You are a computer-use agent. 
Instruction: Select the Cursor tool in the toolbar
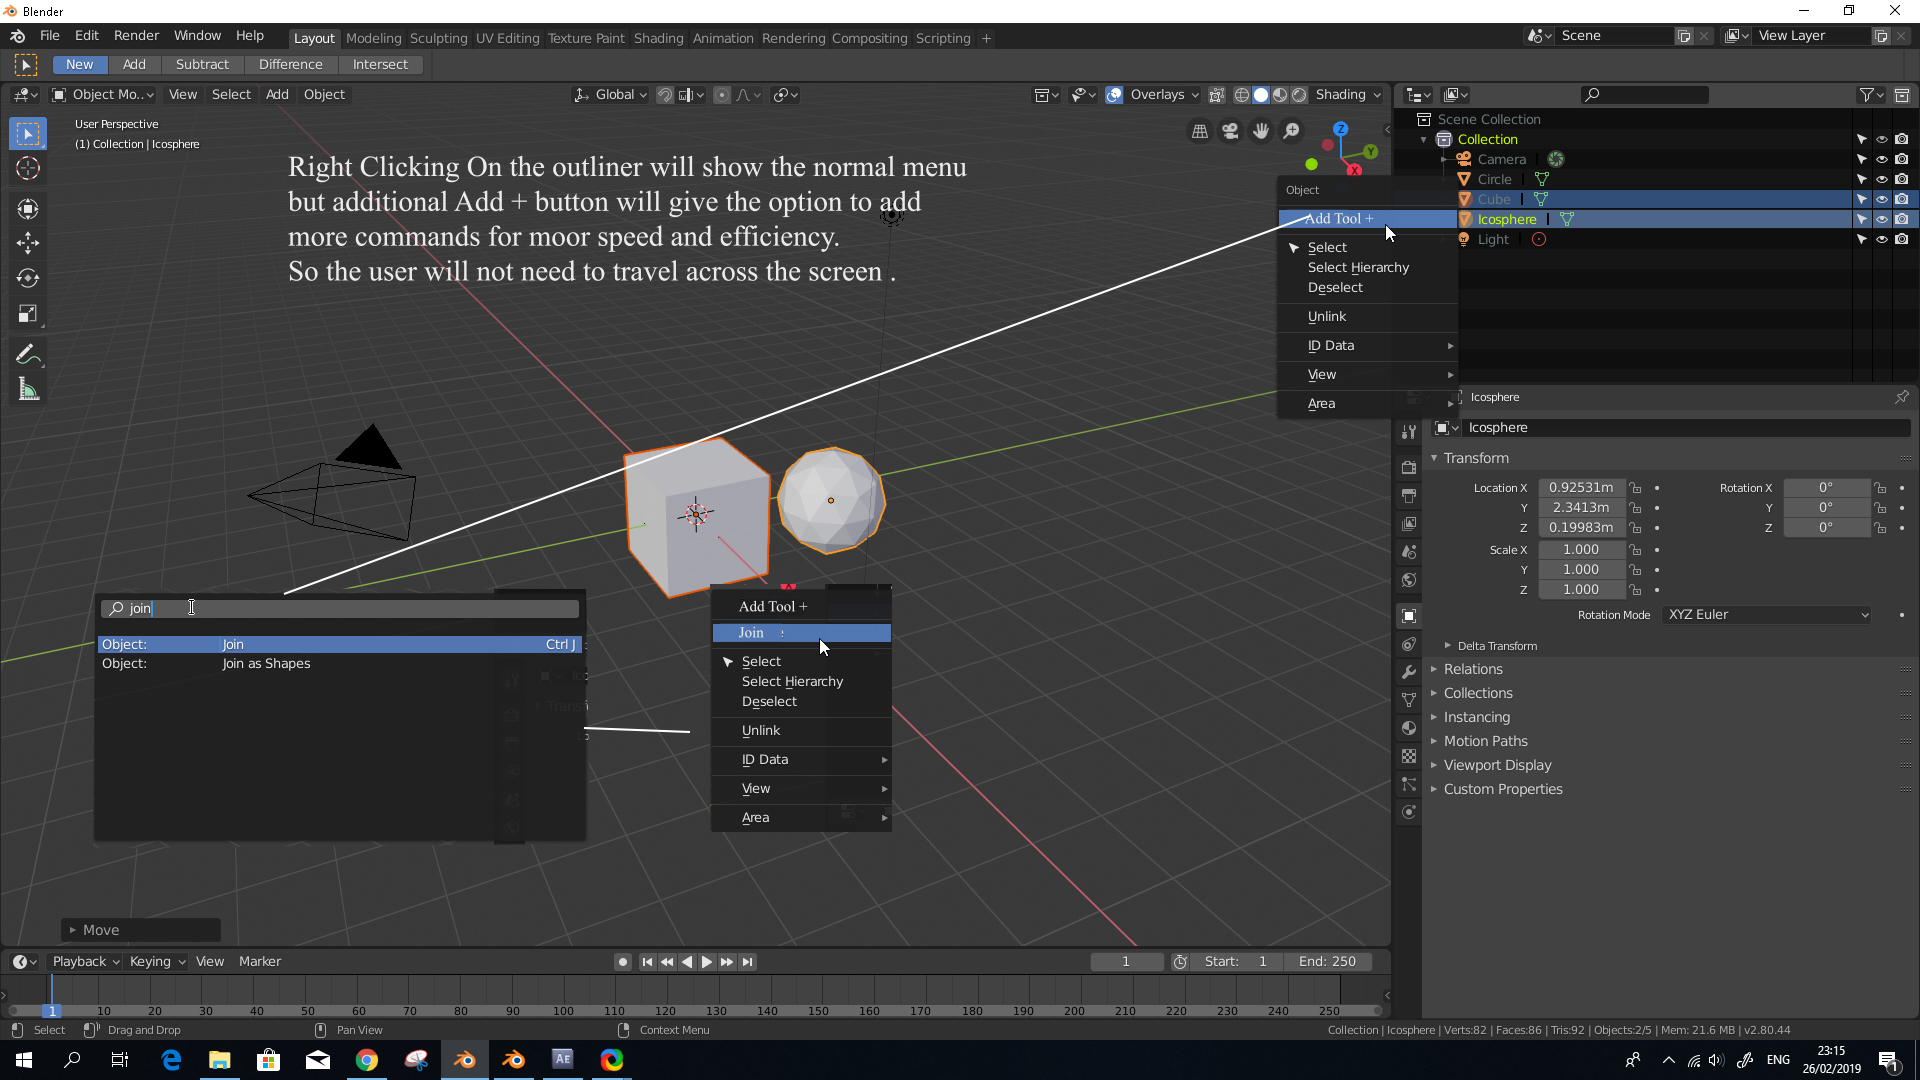click(28, 168)
